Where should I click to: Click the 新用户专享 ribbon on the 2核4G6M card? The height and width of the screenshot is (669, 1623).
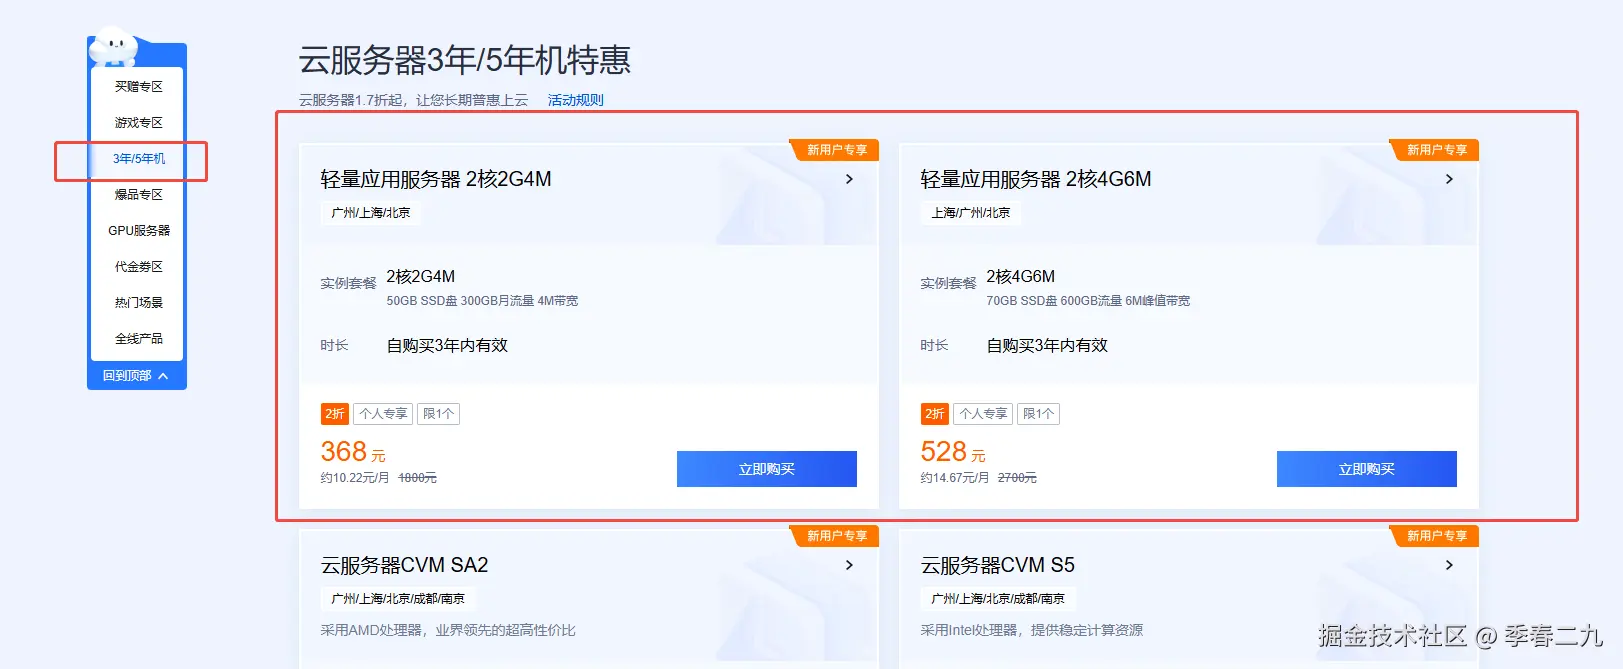[1434, 150]
